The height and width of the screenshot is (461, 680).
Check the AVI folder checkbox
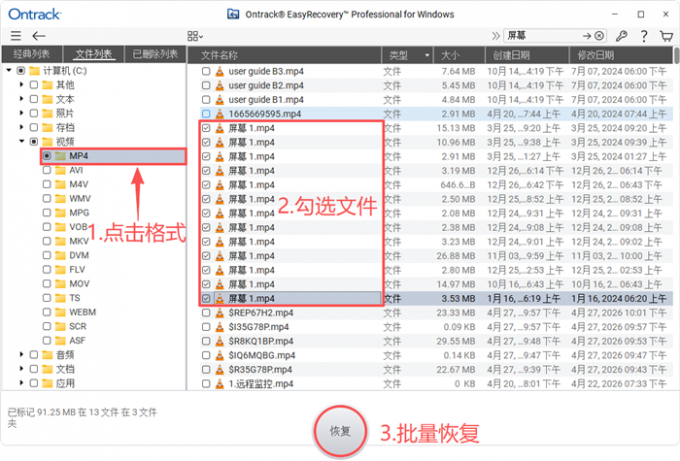[x=47, y=170]
